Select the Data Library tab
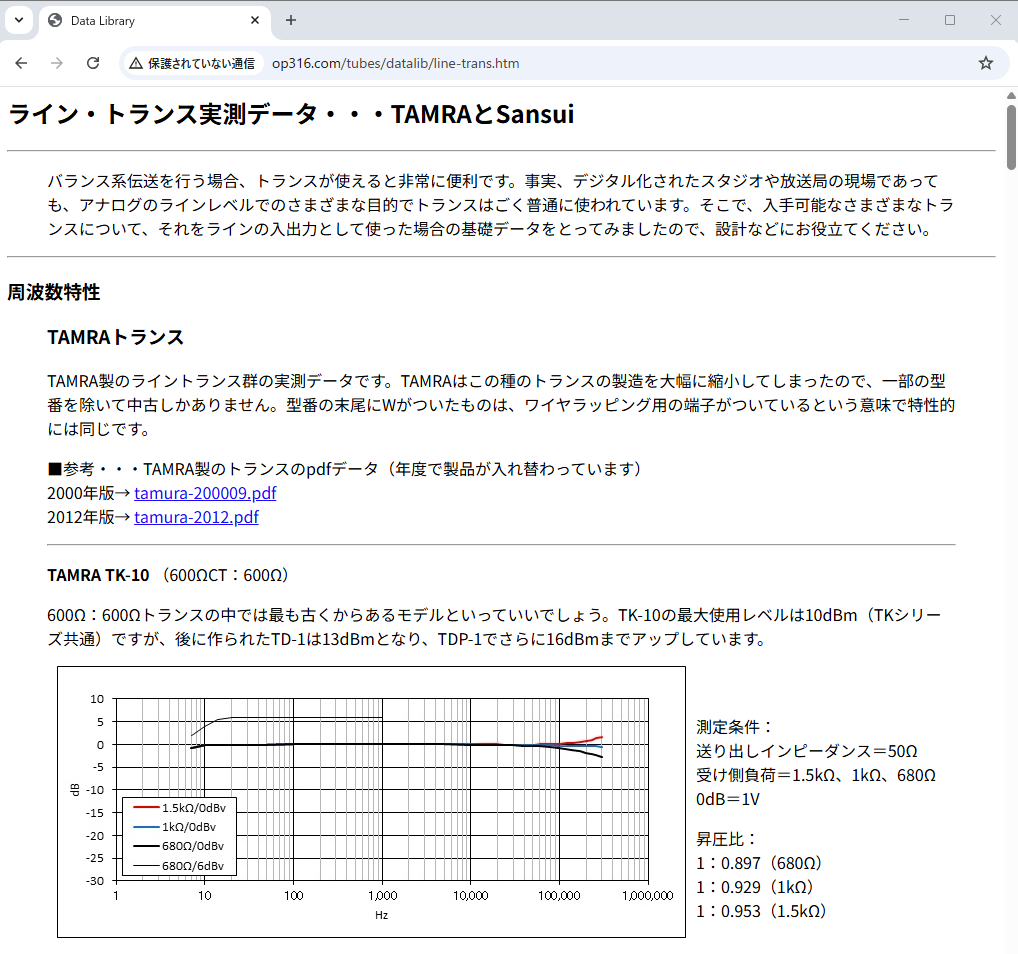Image resolution: width=1018 pixels, height=954 pixels. tap(140, 20)
